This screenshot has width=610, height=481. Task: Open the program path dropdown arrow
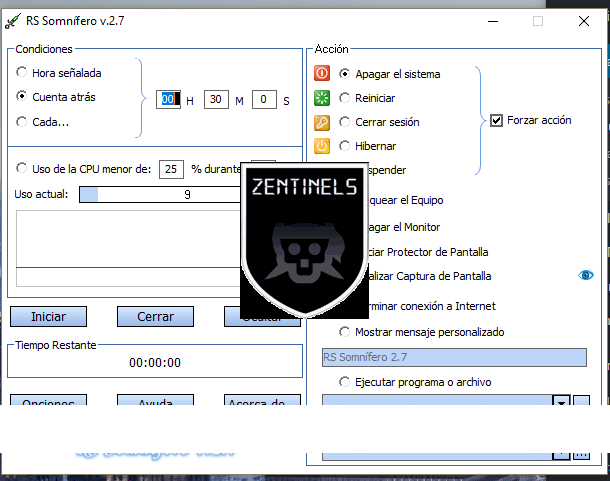561,400
